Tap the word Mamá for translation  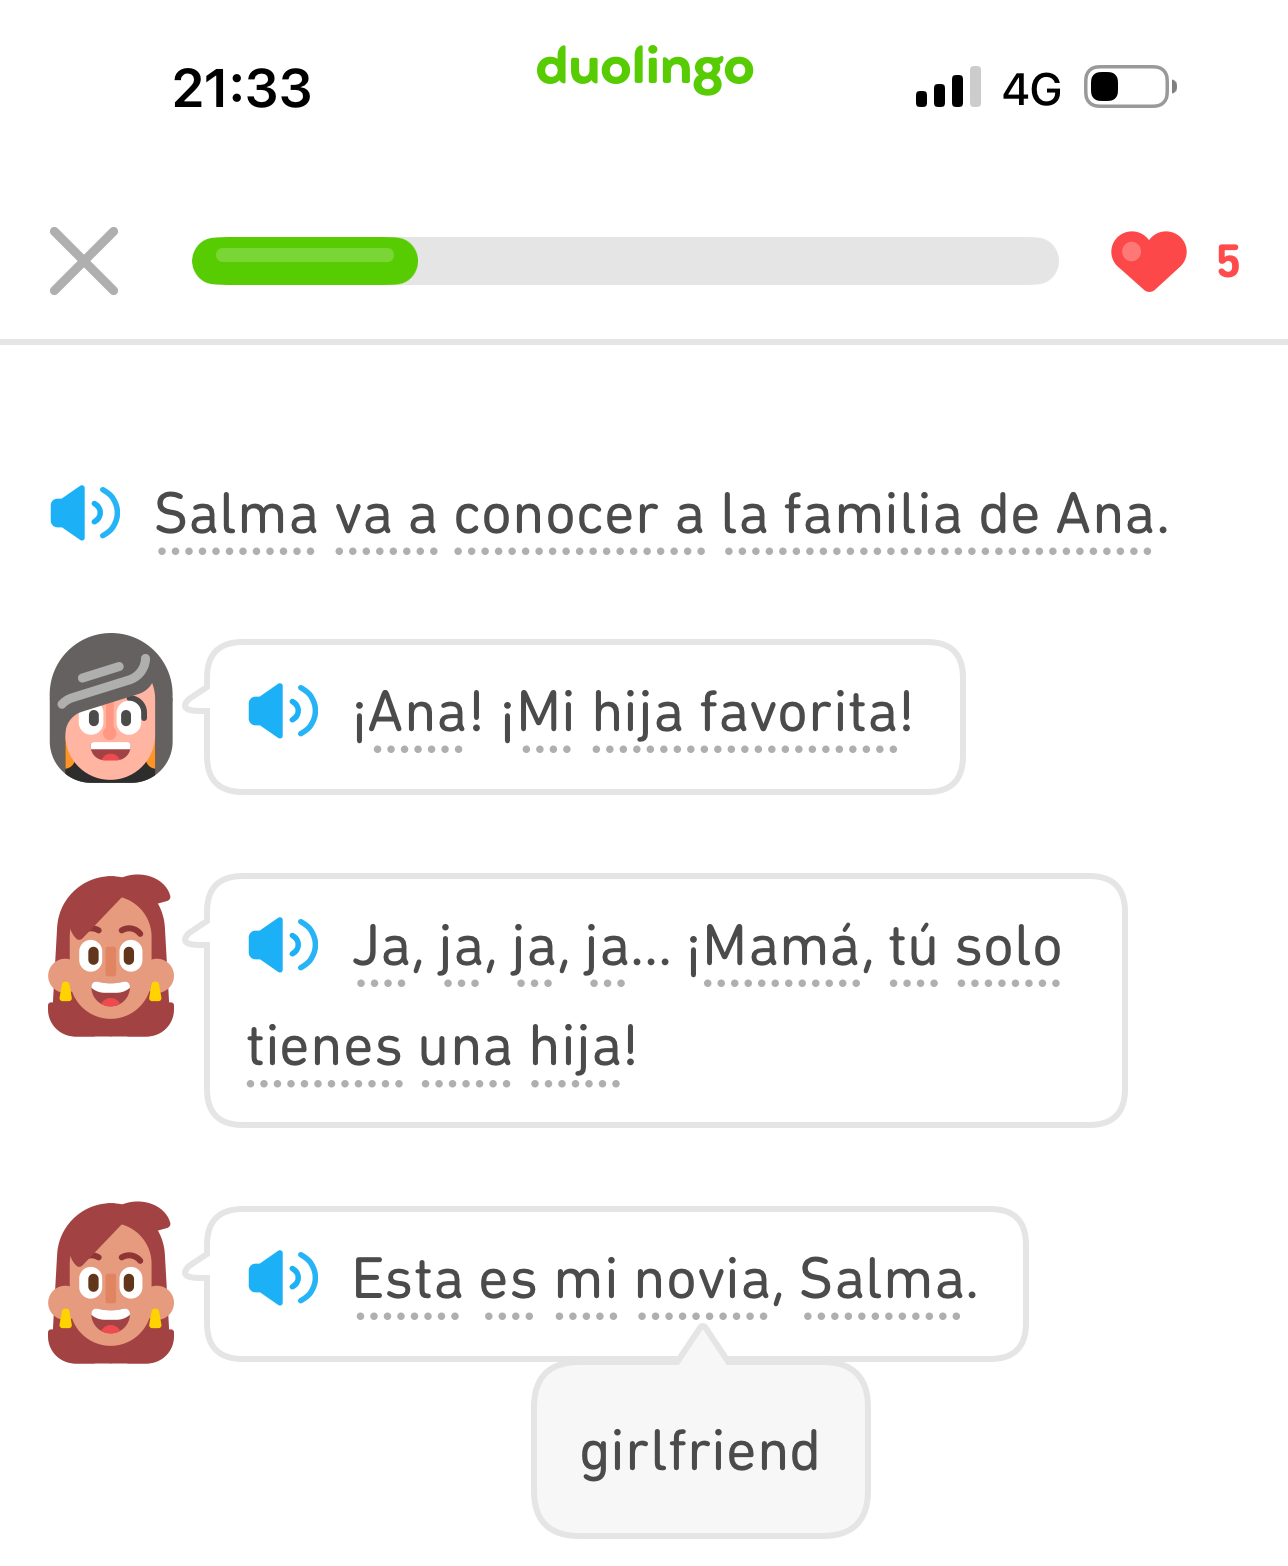click(x=782, y=946)
